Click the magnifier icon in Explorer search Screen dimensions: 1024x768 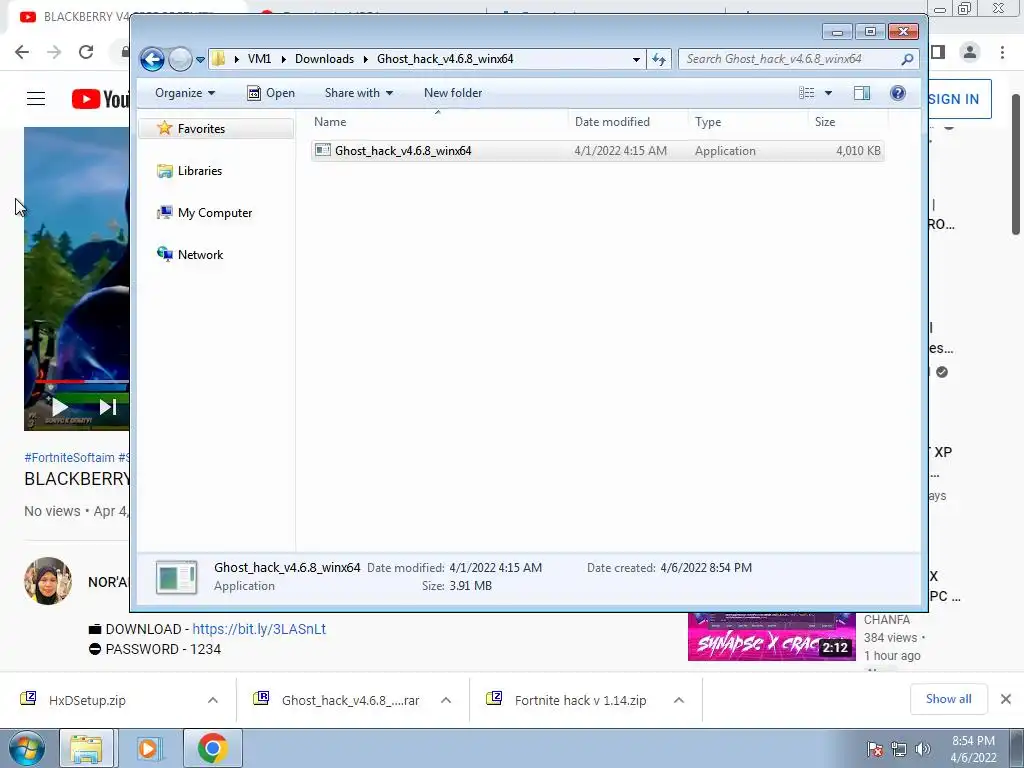(907, 59)
